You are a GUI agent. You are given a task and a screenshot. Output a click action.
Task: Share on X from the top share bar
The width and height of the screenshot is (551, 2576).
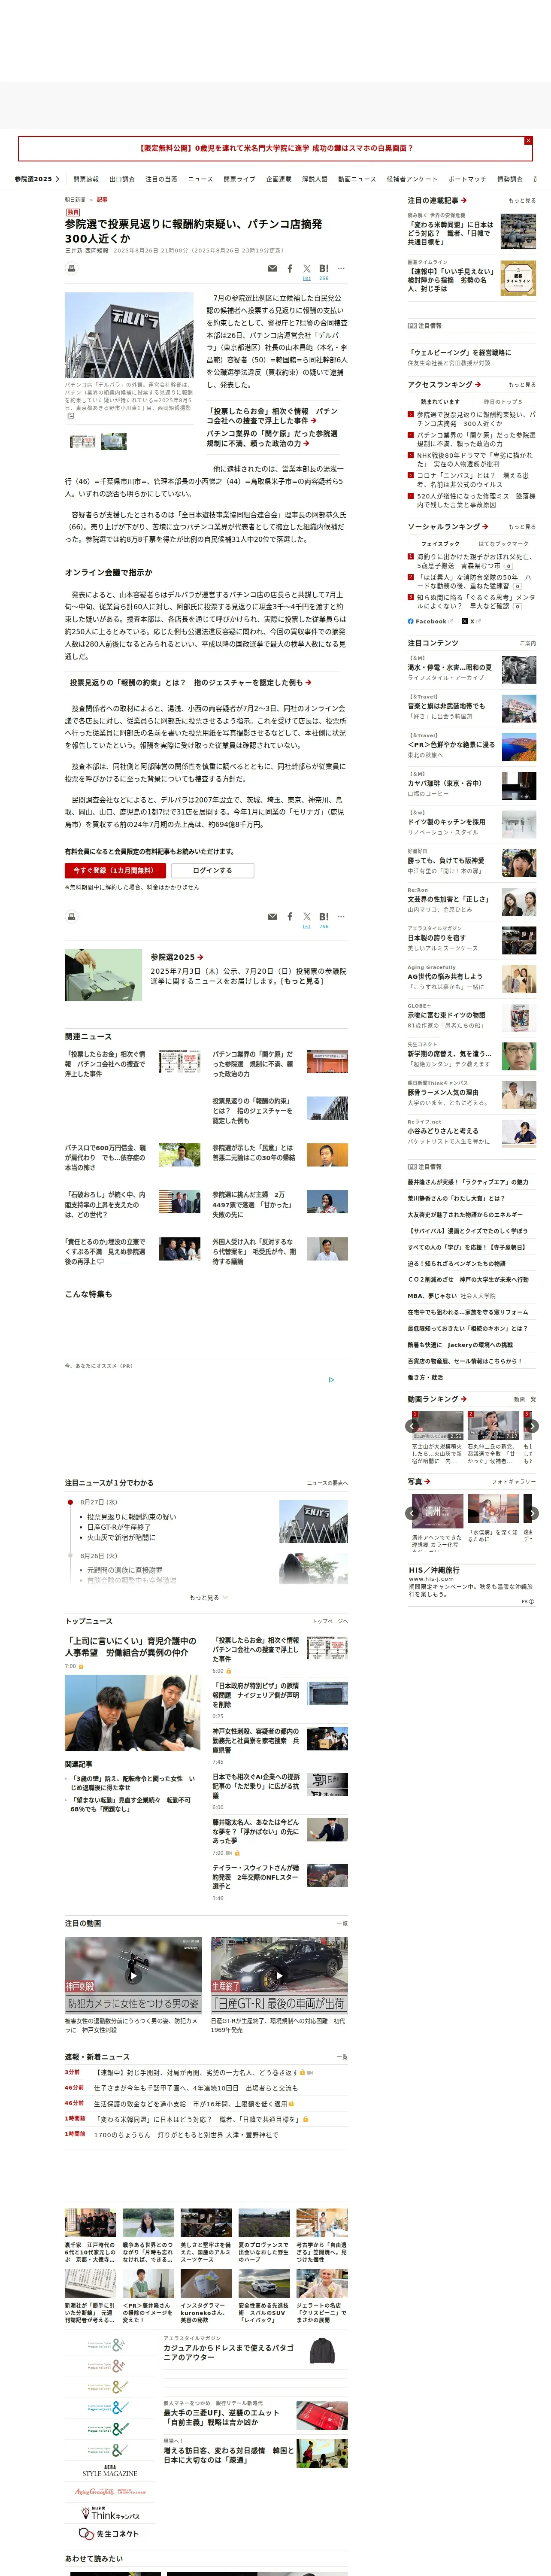307,269
